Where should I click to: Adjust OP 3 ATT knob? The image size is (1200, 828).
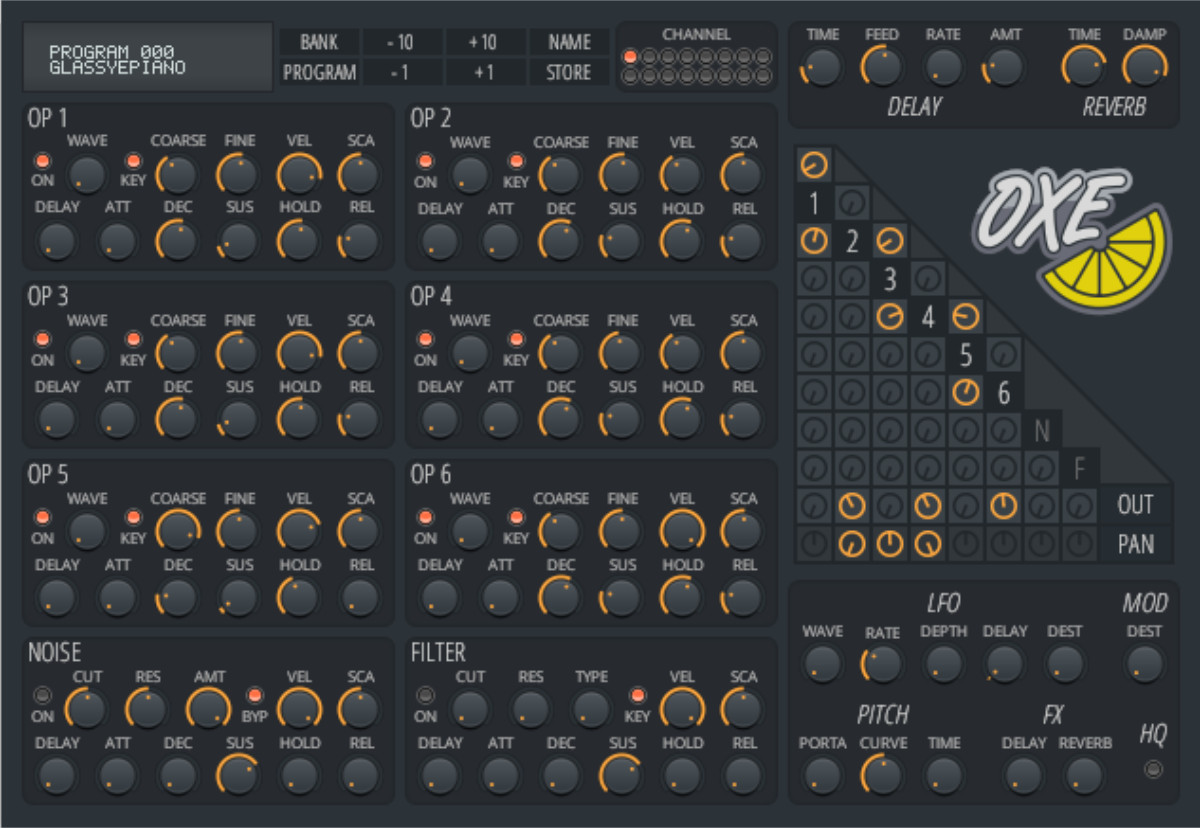pos(118,420)
